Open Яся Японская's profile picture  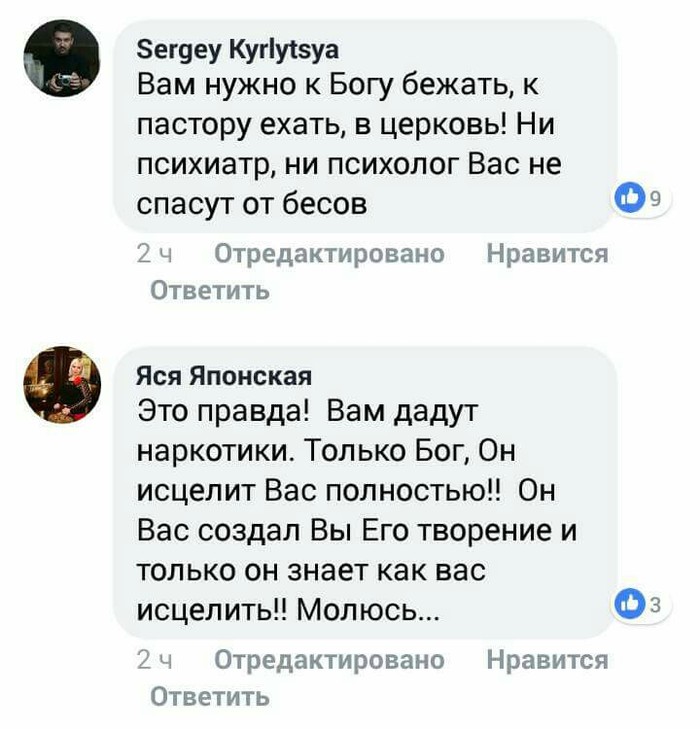[62, 385]
